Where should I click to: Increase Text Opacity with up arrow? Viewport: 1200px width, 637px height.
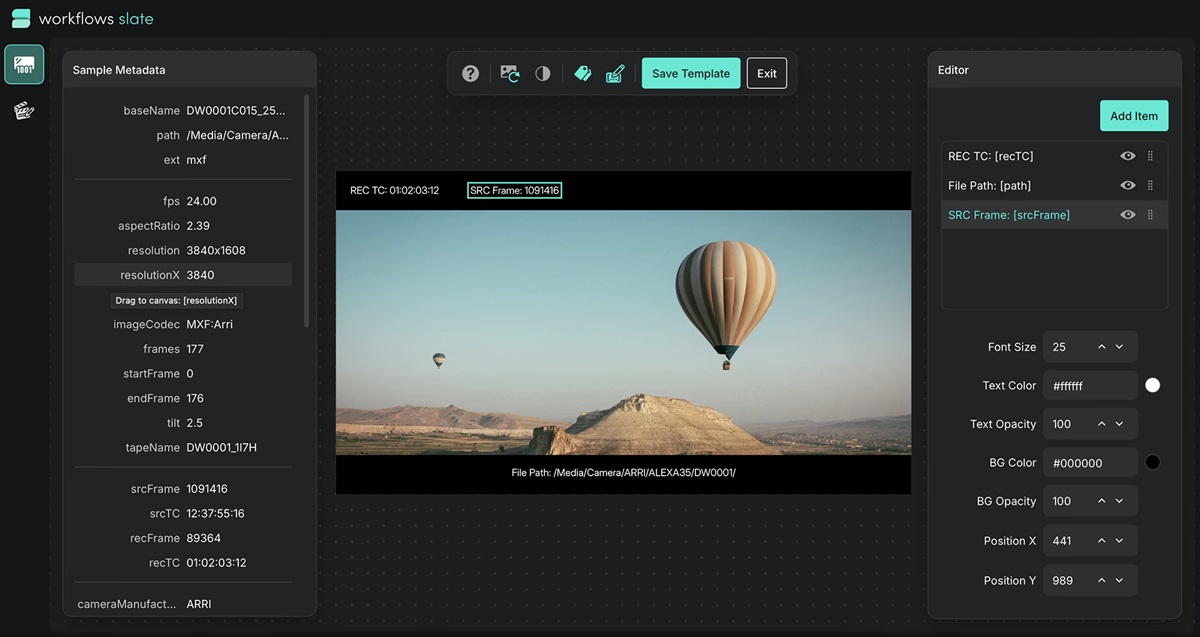pyautogui.click(x=1102, y=424)
